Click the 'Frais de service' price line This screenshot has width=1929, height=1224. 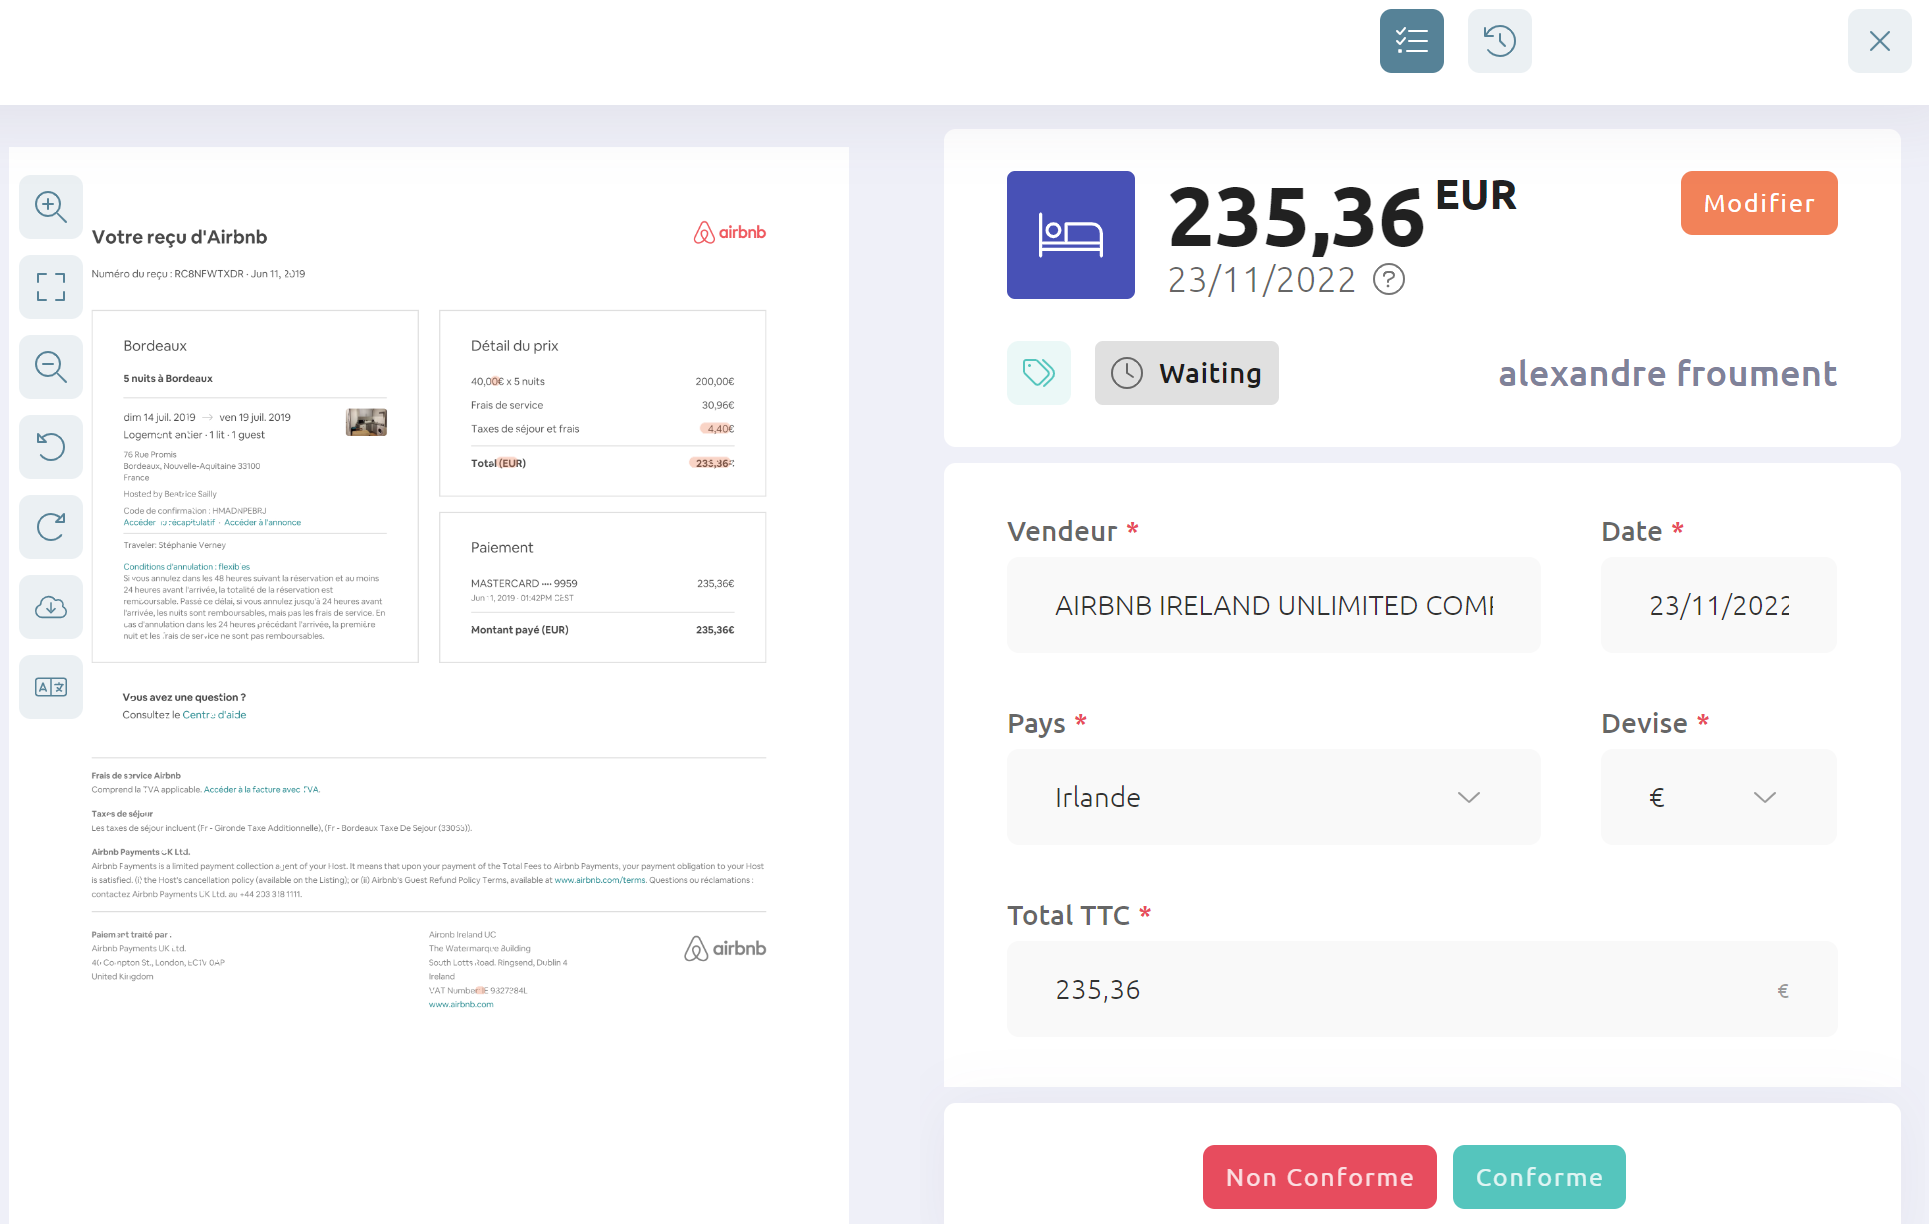602,405
